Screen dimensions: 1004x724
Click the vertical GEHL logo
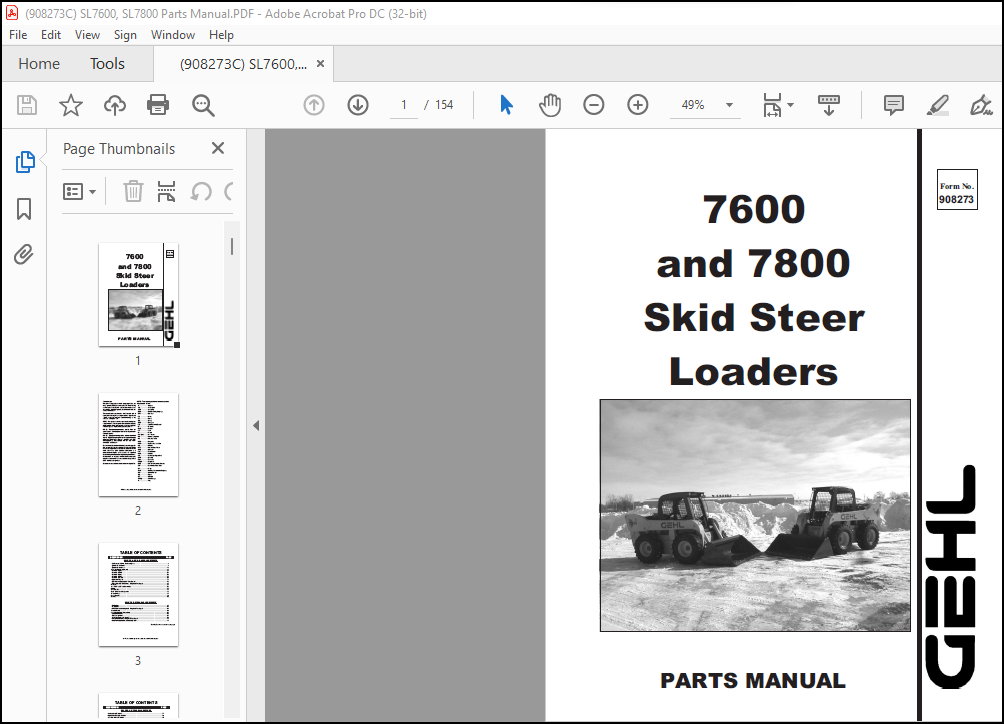point(951,576)
